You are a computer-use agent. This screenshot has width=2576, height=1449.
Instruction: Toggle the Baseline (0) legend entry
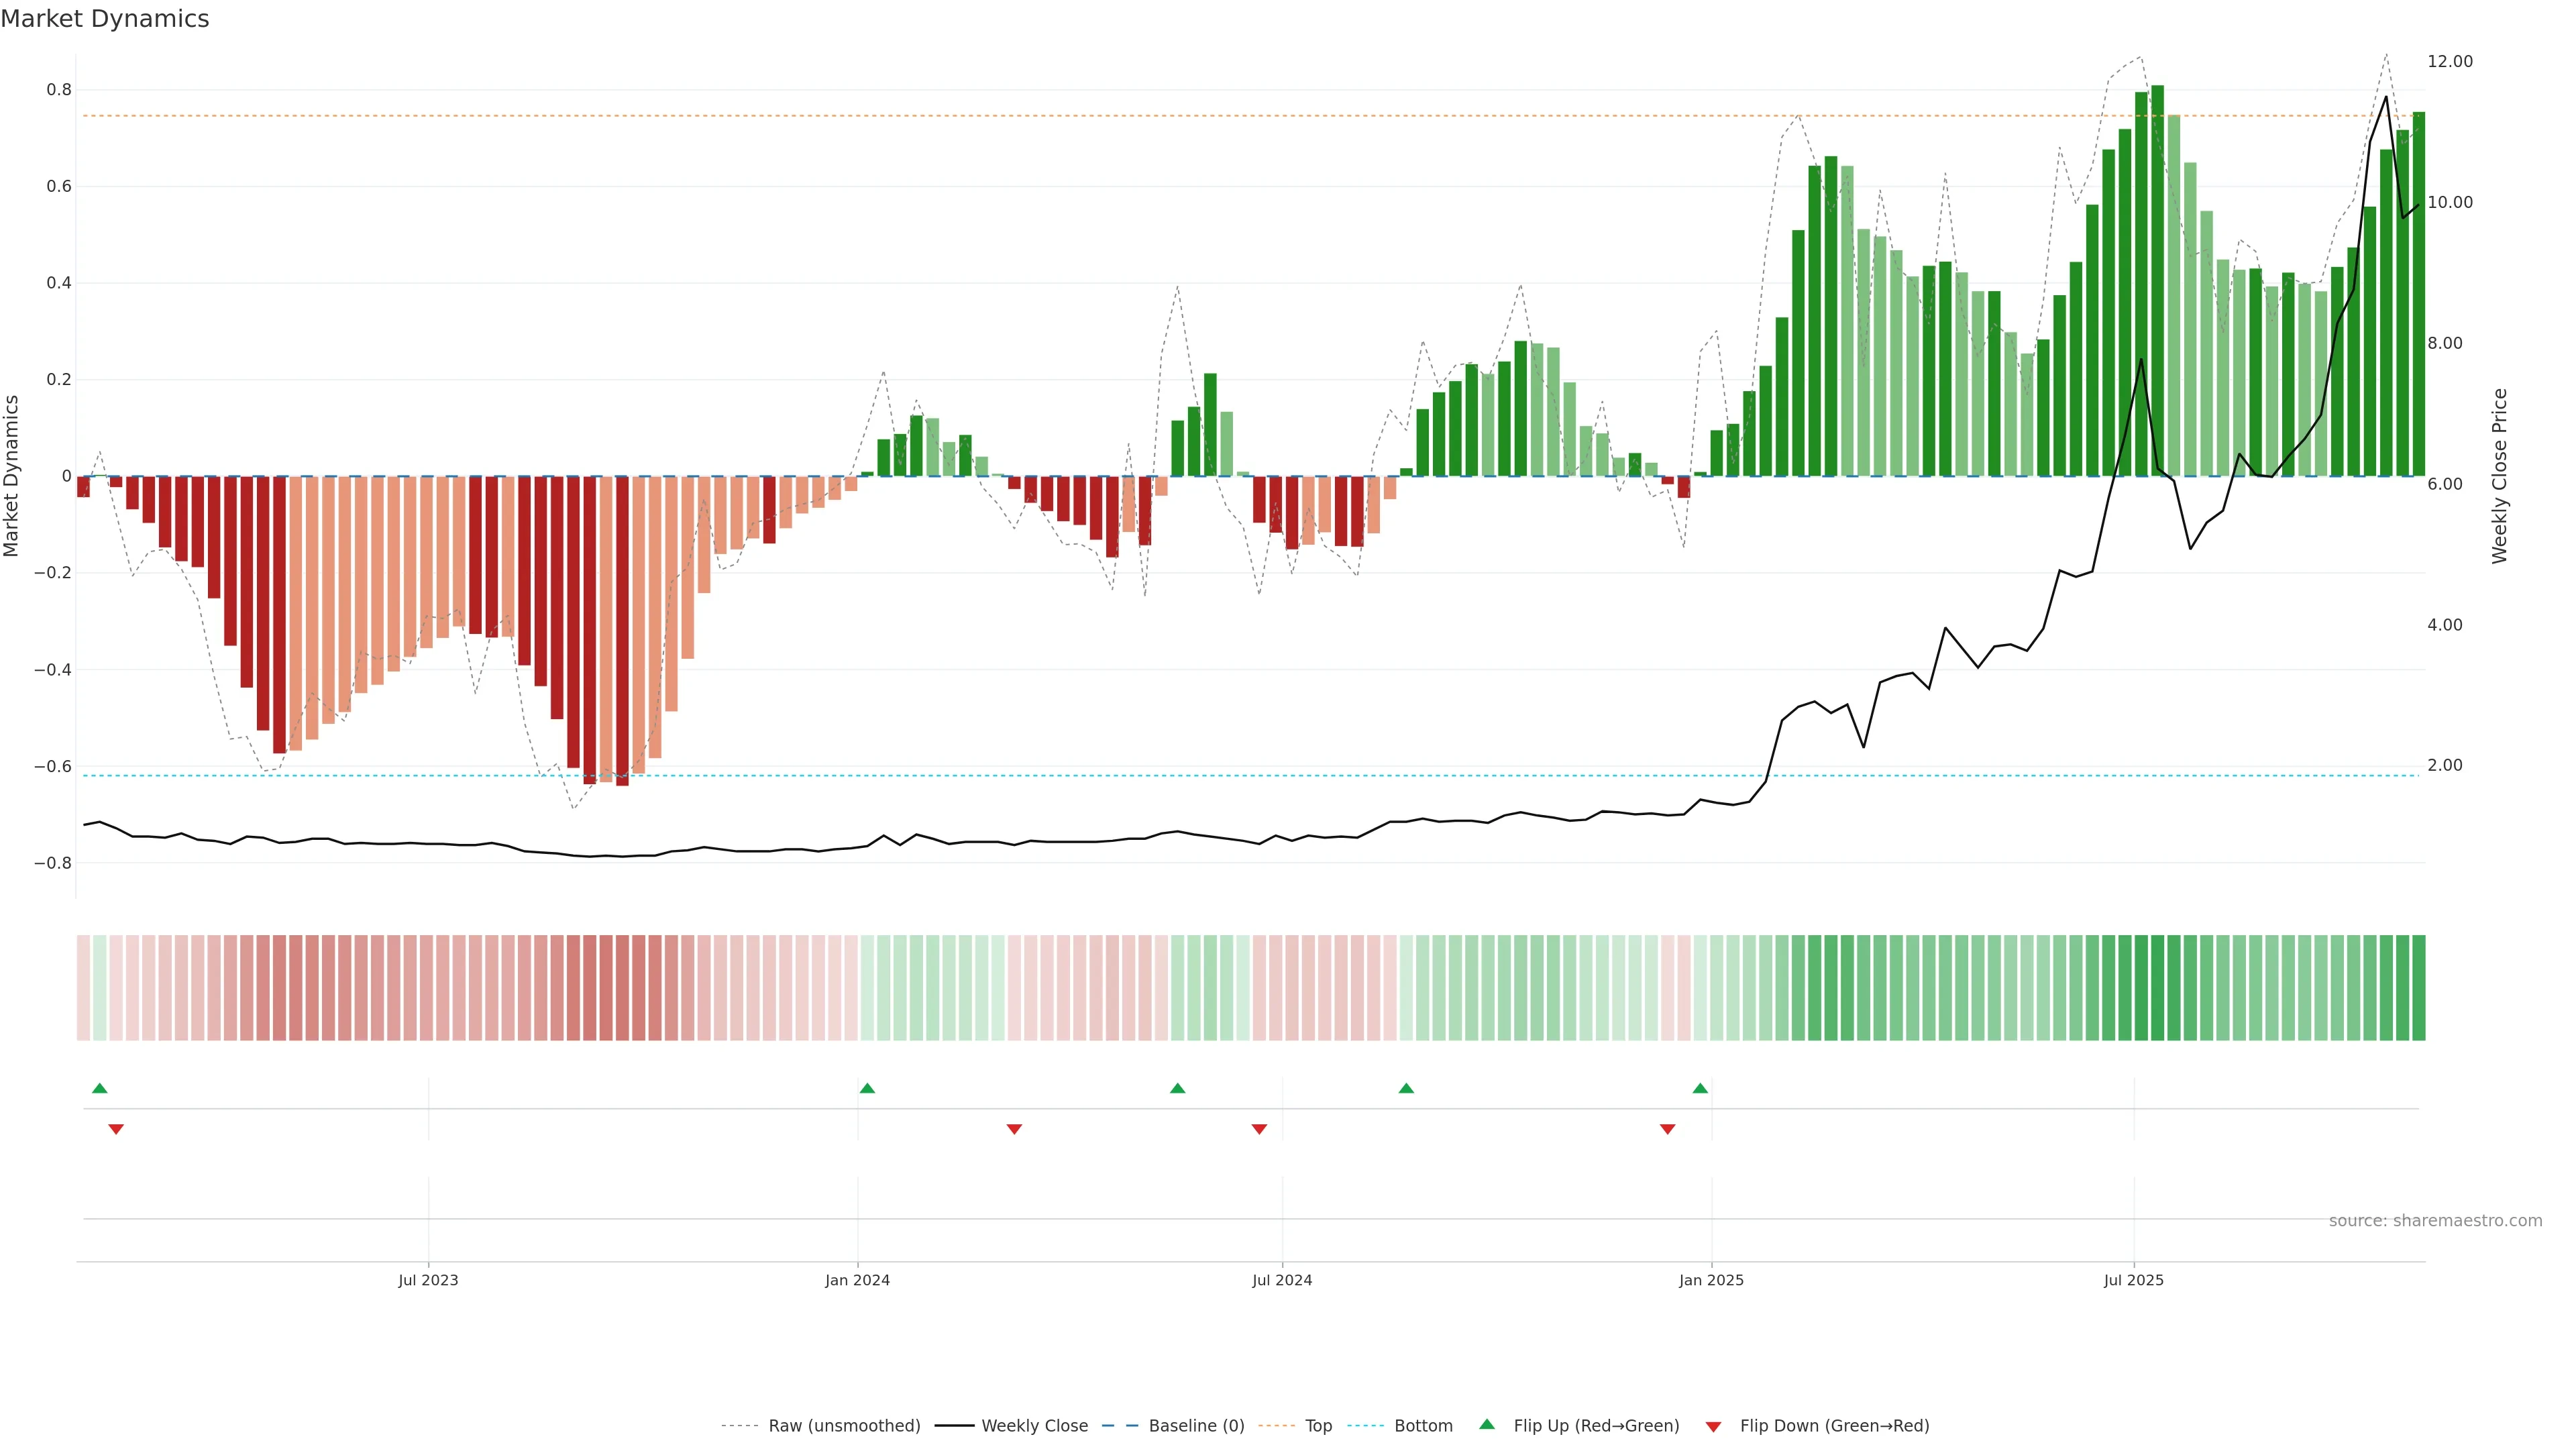point(1196,1426)
